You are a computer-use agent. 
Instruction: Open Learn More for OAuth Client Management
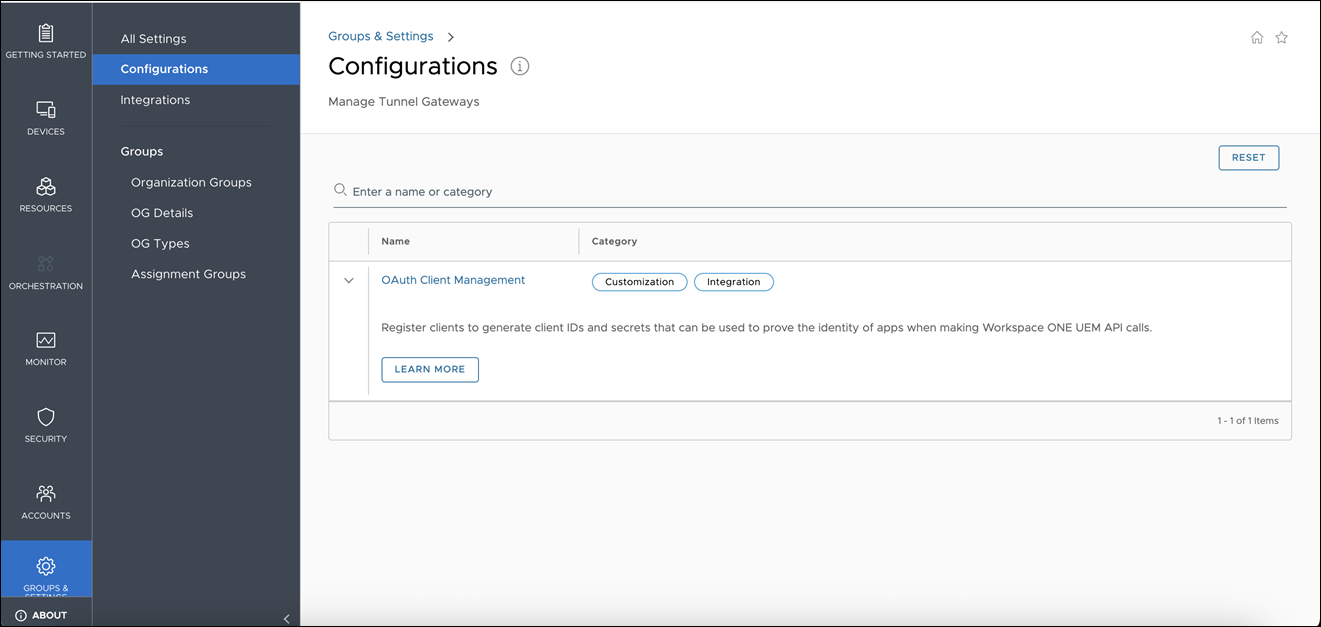[x=429, y=369]
